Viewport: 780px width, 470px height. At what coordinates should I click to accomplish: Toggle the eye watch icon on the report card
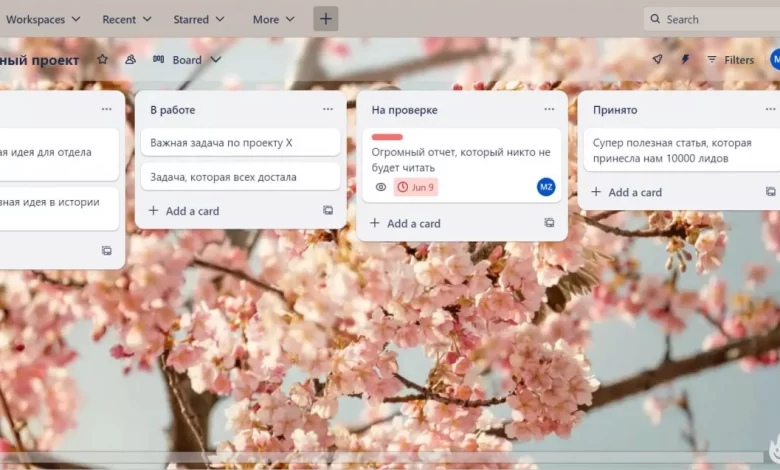[380, 187]
